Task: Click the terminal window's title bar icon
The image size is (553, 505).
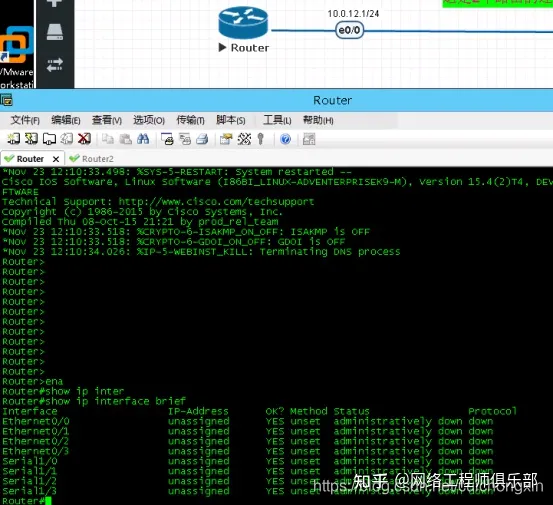Action: 6,101
